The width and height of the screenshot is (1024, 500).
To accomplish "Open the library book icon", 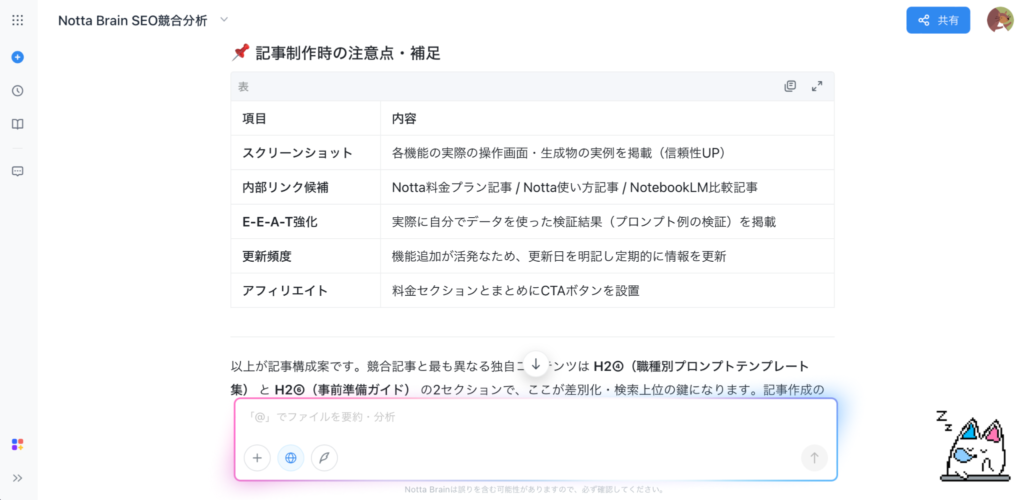I will pyautogui.click(x=18, y=124).
